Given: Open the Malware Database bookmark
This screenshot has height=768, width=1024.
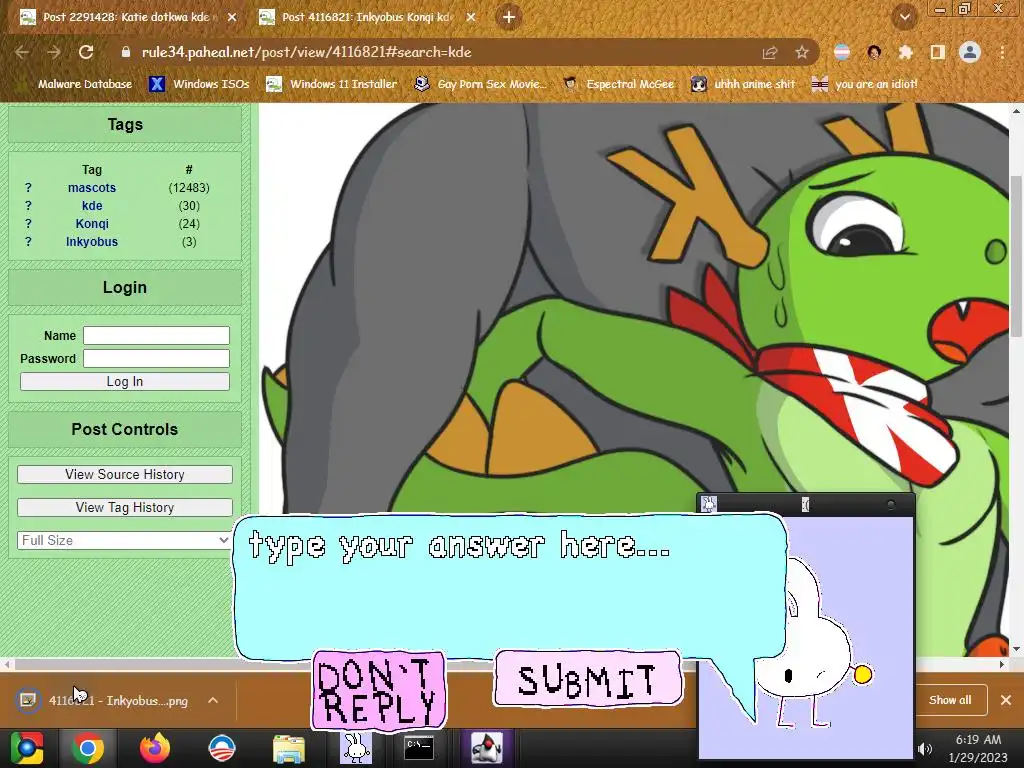Looking at the screenshot, I should point(76,84).
